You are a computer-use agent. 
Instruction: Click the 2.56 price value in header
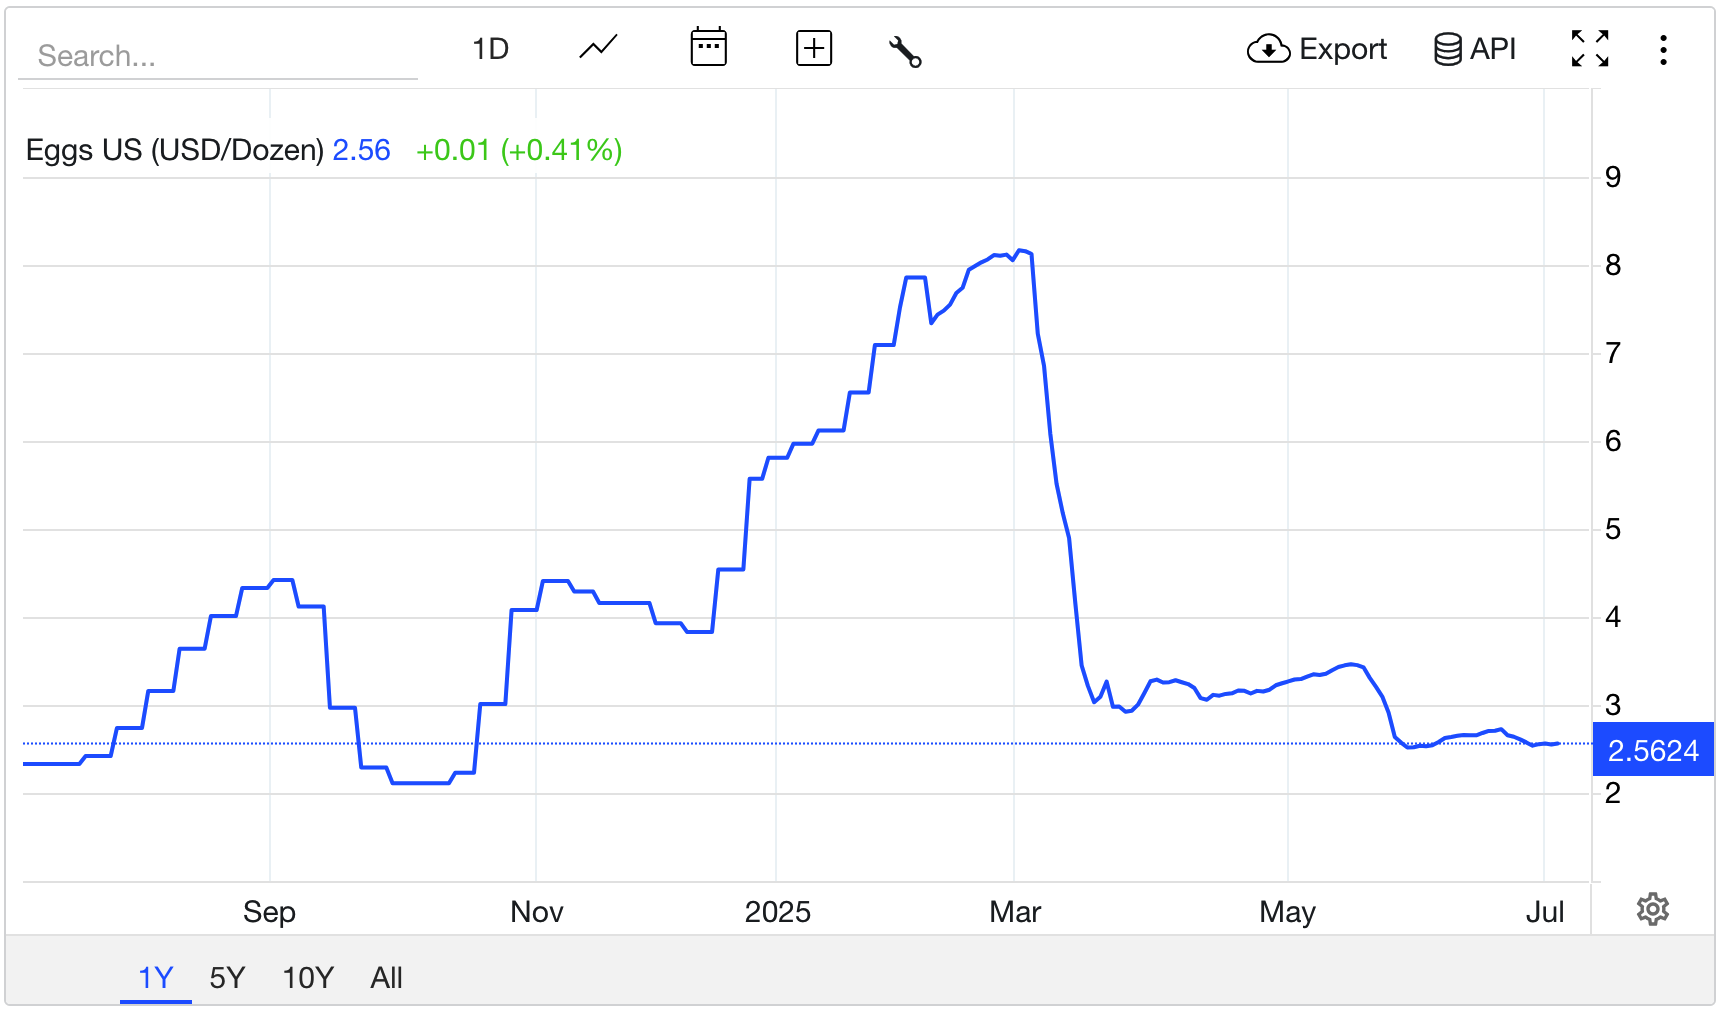click(x=361, y=150)
